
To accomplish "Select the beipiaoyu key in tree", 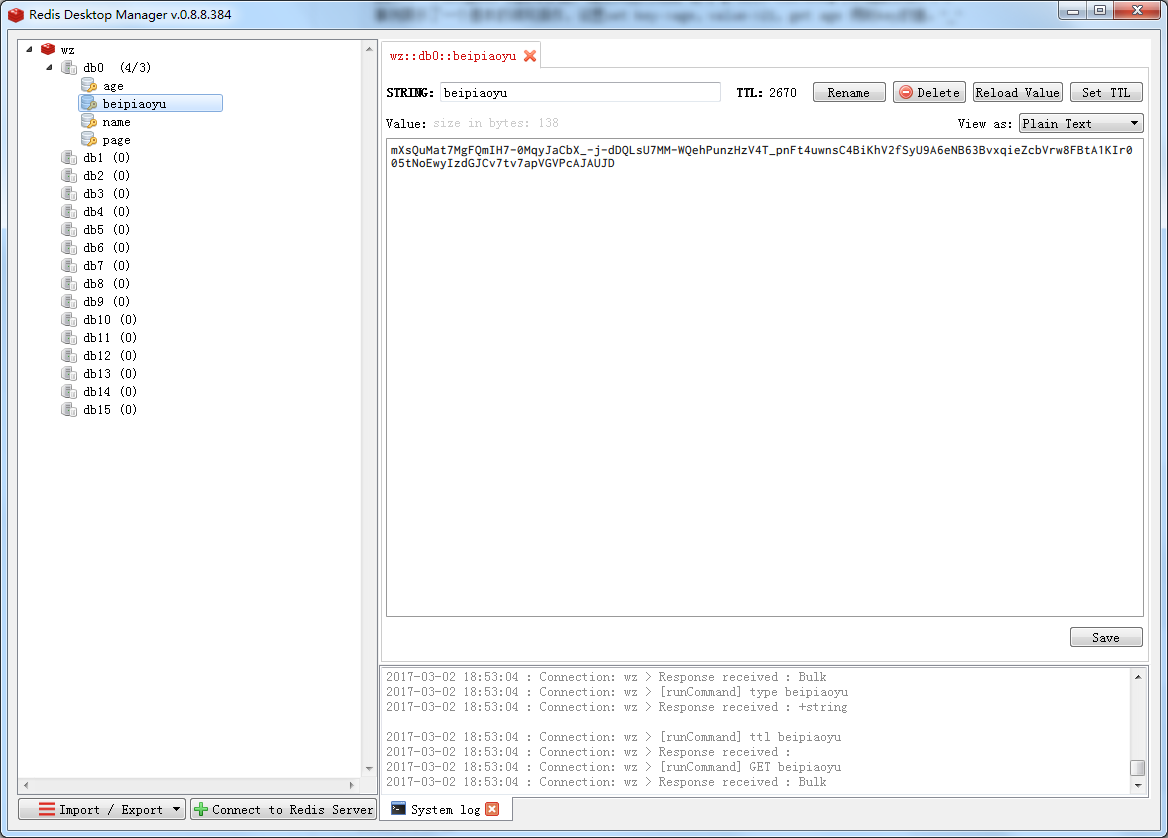I will click(x=134, y=104).
